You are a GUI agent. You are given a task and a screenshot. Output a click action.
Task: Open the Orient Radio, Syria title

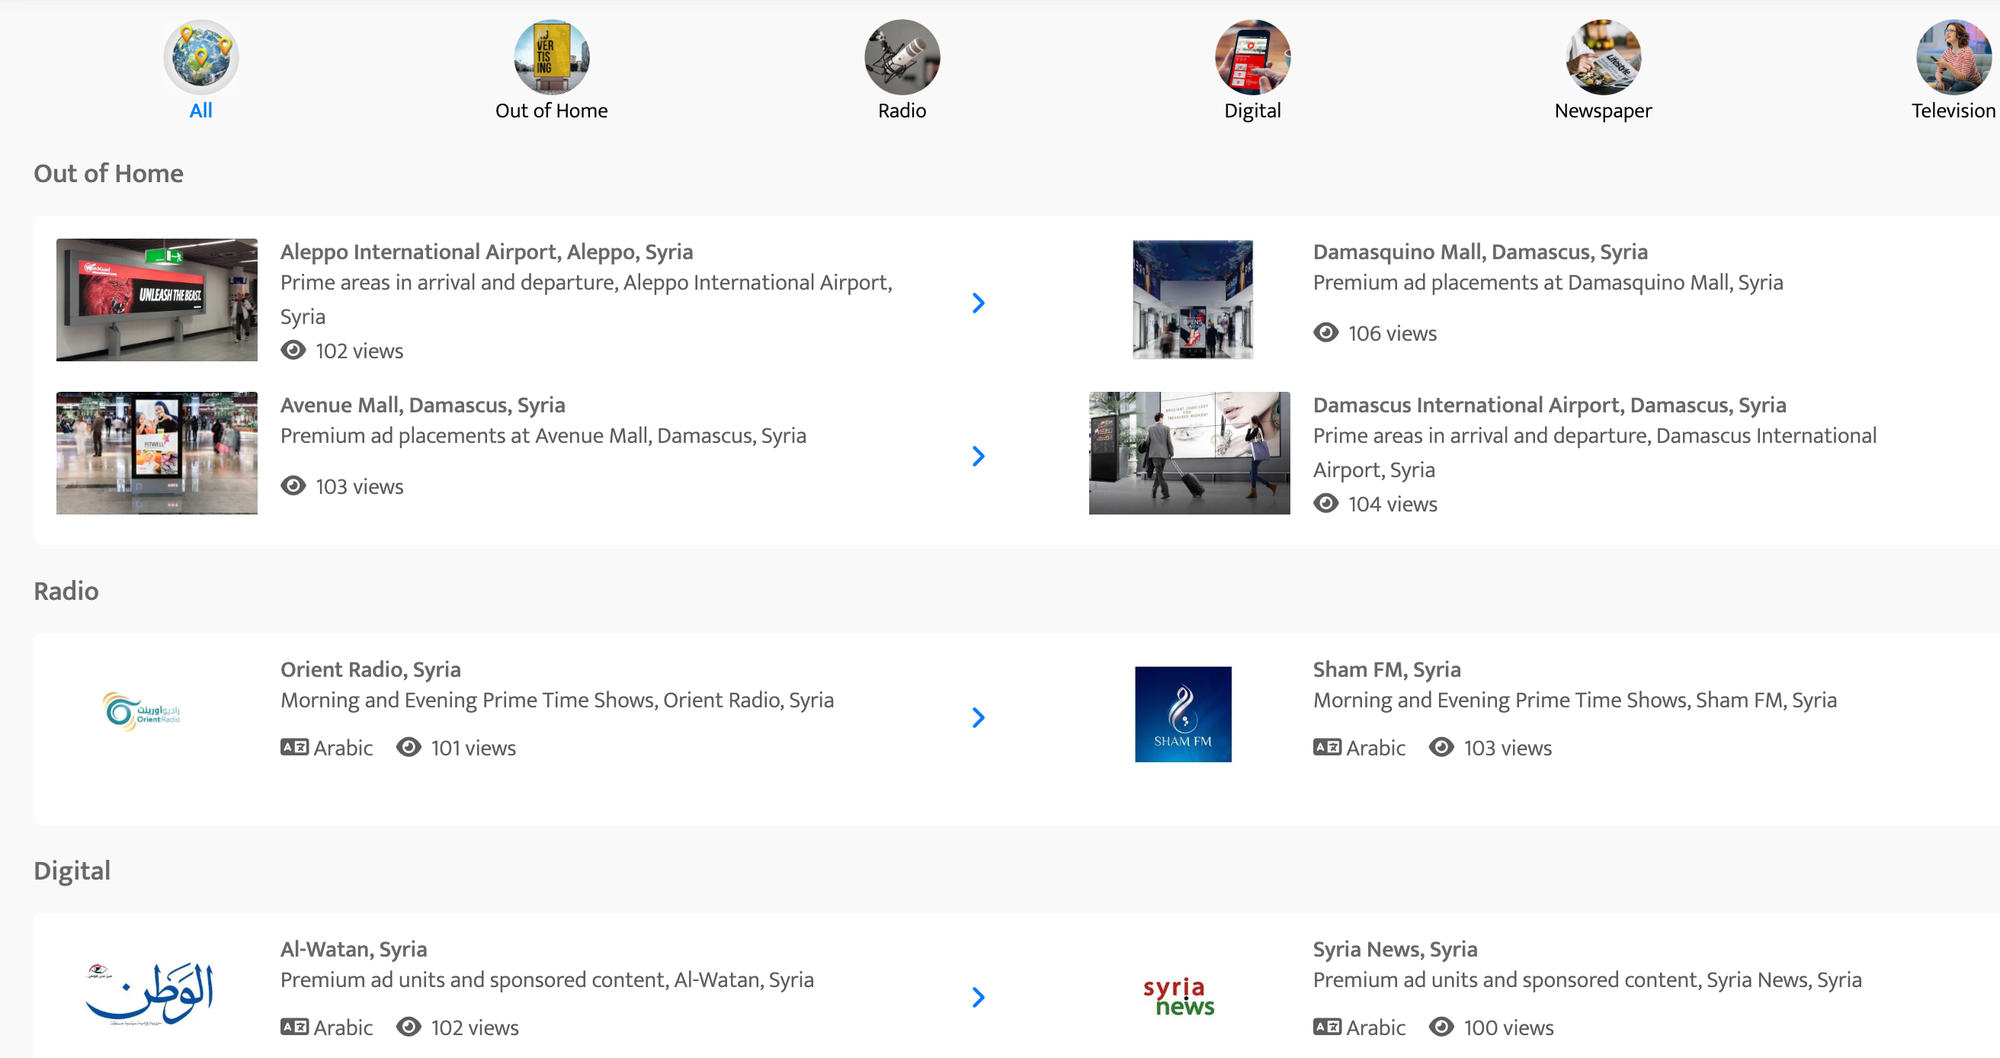(370, 669)
